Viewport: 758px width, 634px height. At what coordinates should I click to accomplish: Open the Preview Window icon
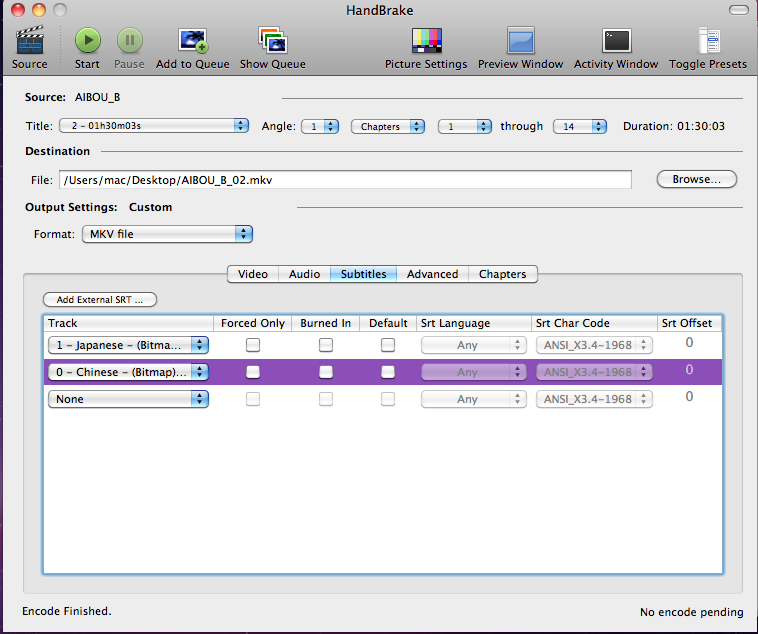[521, 40]
